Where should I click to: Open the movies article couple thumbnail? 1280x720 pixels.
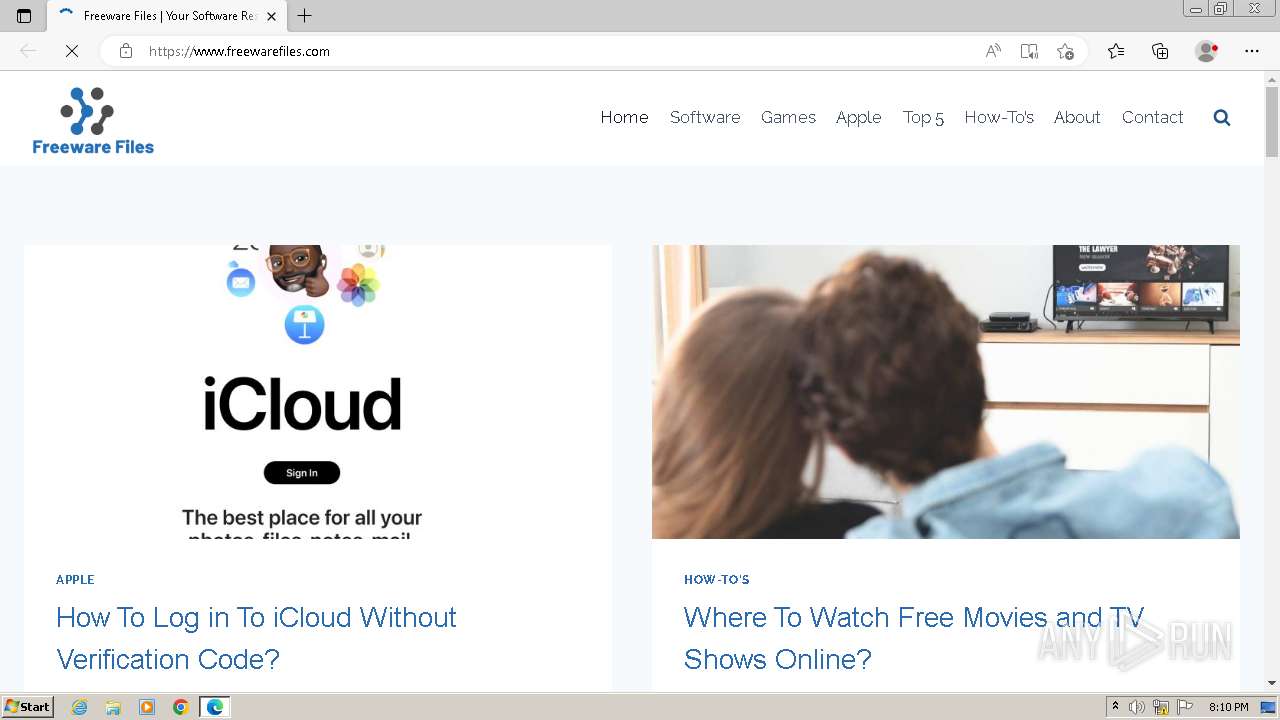(x=946, y=392)
